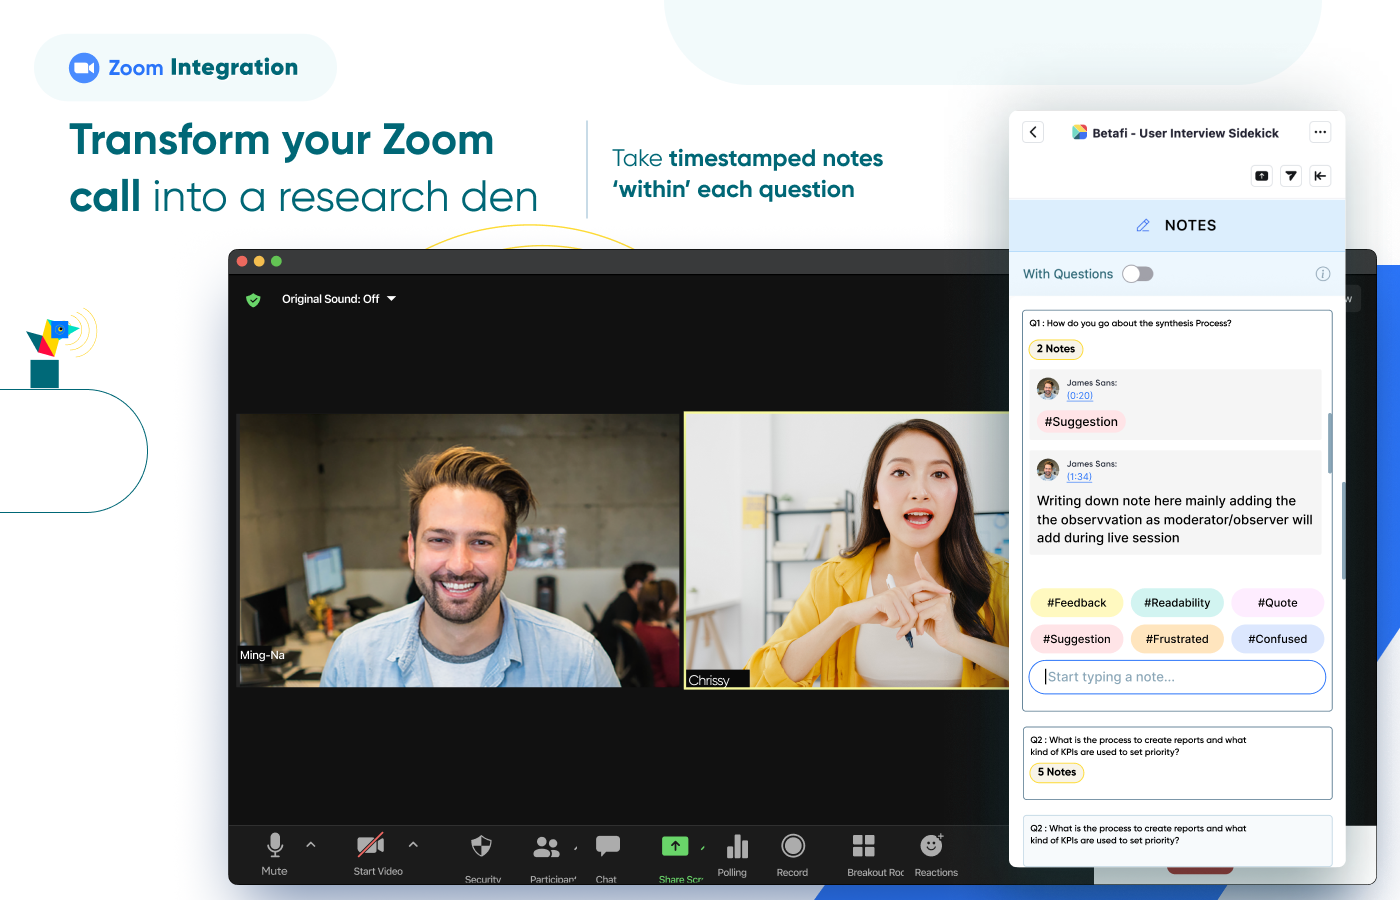Viewport: 1400px width, 900px height.
Task: Click the Zoom Integration badge
Action: (x=185, y=67)
